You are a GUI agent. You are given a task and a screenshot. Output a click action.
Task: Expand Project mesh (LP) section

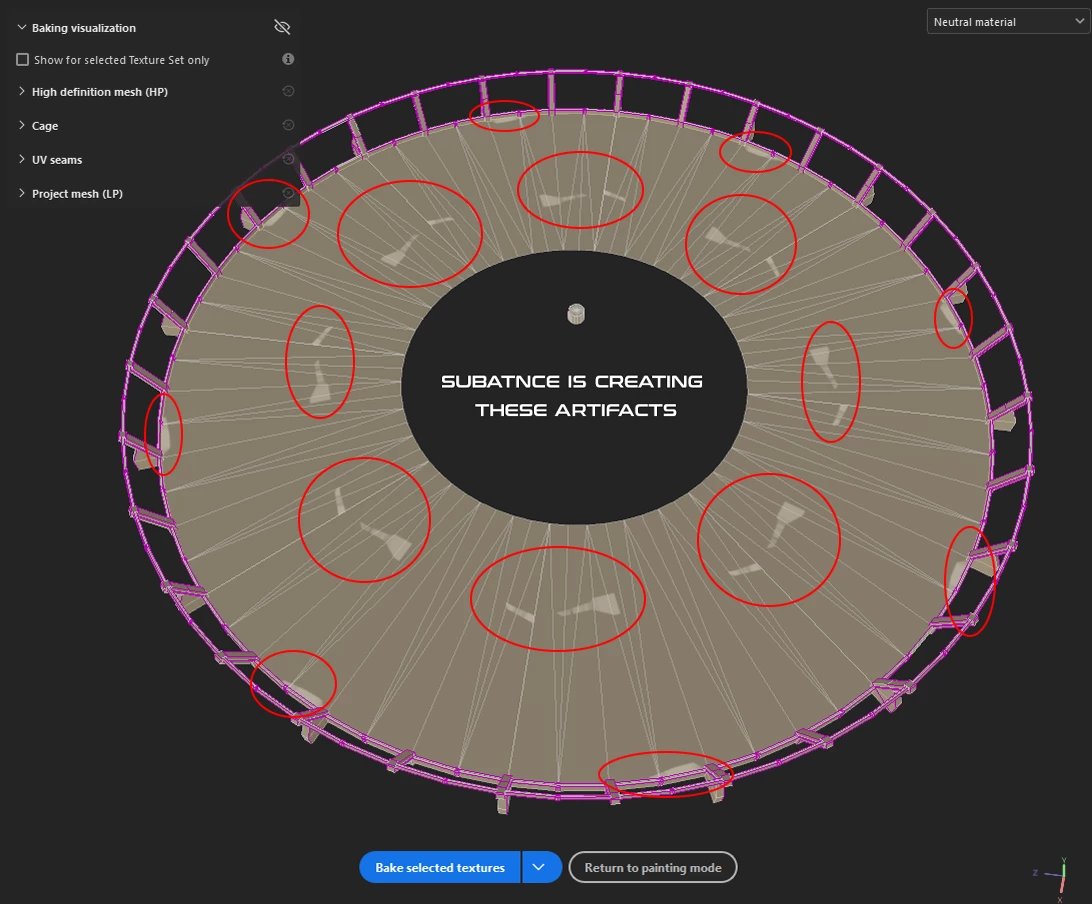click(x=22, y=194)
